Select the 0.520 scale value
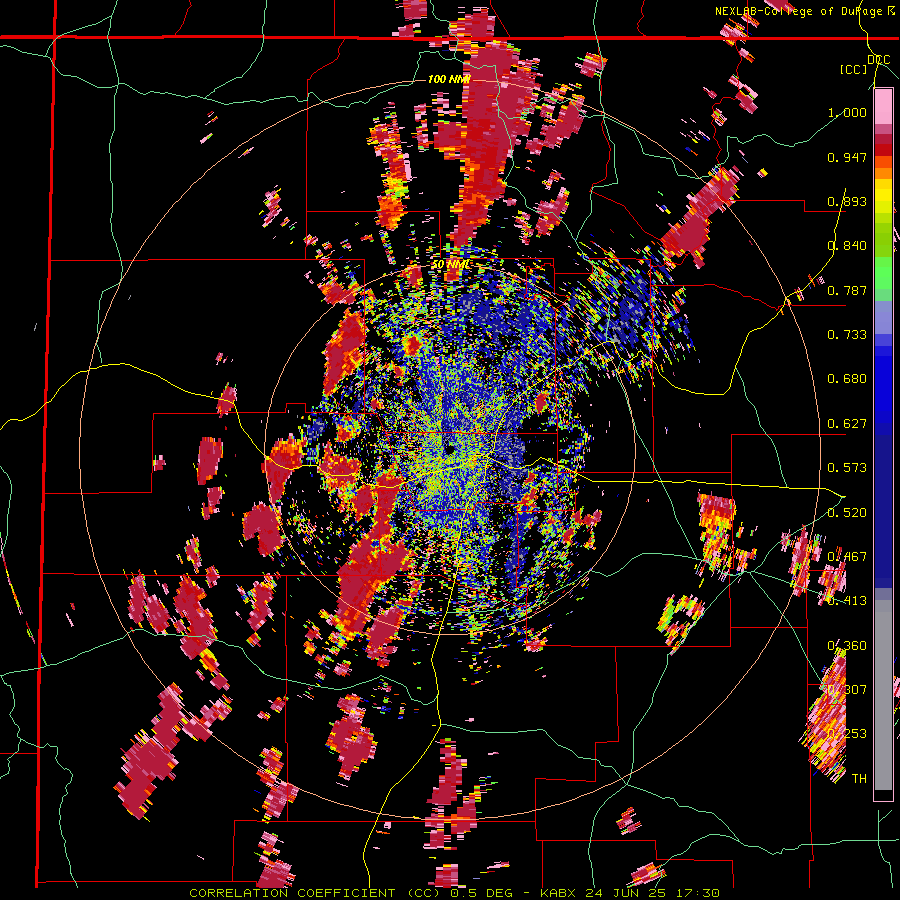The width and height of the screenshot is (900, 900). click(x=847, y=512)
